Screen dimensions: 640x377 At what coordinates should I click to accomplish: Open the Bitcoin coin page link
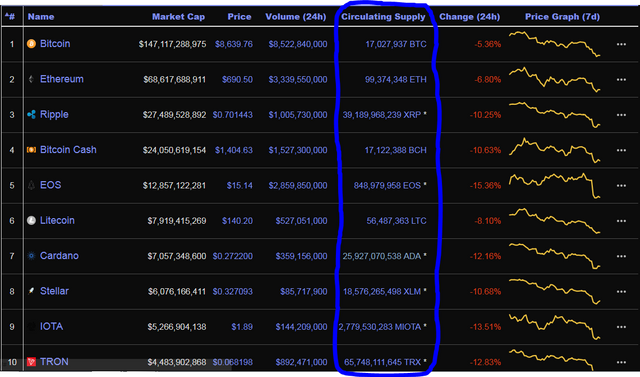pos(55,44)
